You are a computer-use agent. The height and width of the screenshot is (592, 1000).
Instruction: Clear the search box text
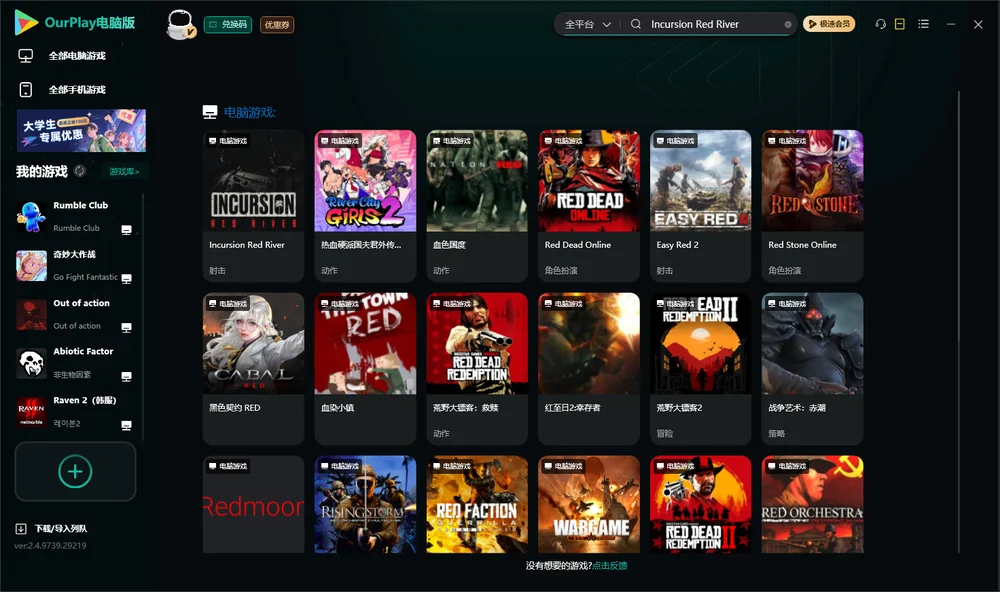pos(788,24)
